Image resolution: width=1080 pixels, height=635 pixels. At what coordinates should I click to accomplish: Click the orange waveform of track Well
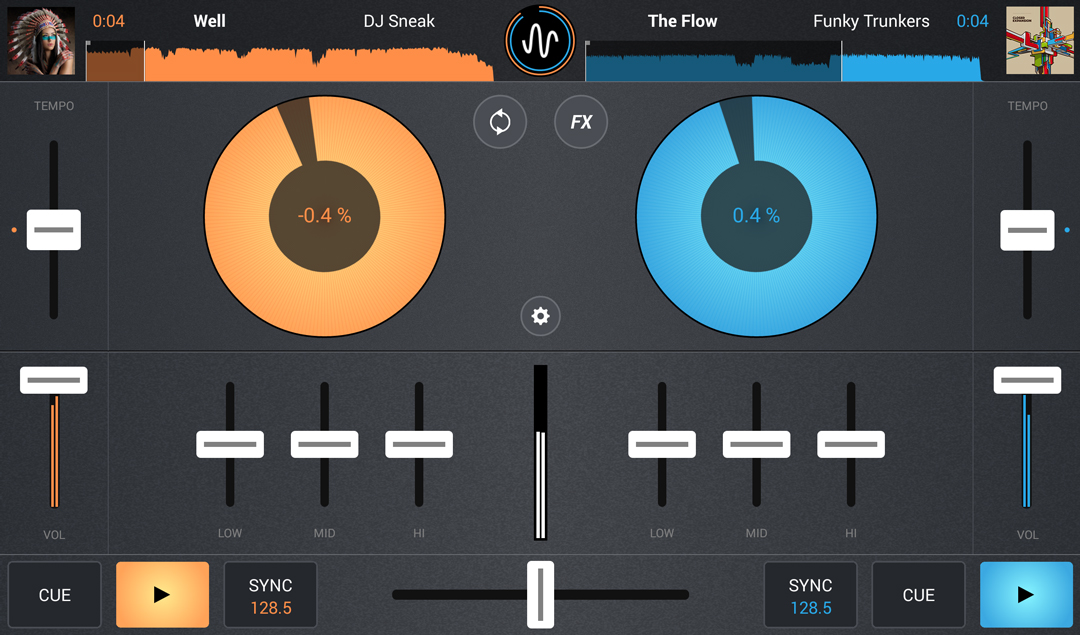click(290, 62)
